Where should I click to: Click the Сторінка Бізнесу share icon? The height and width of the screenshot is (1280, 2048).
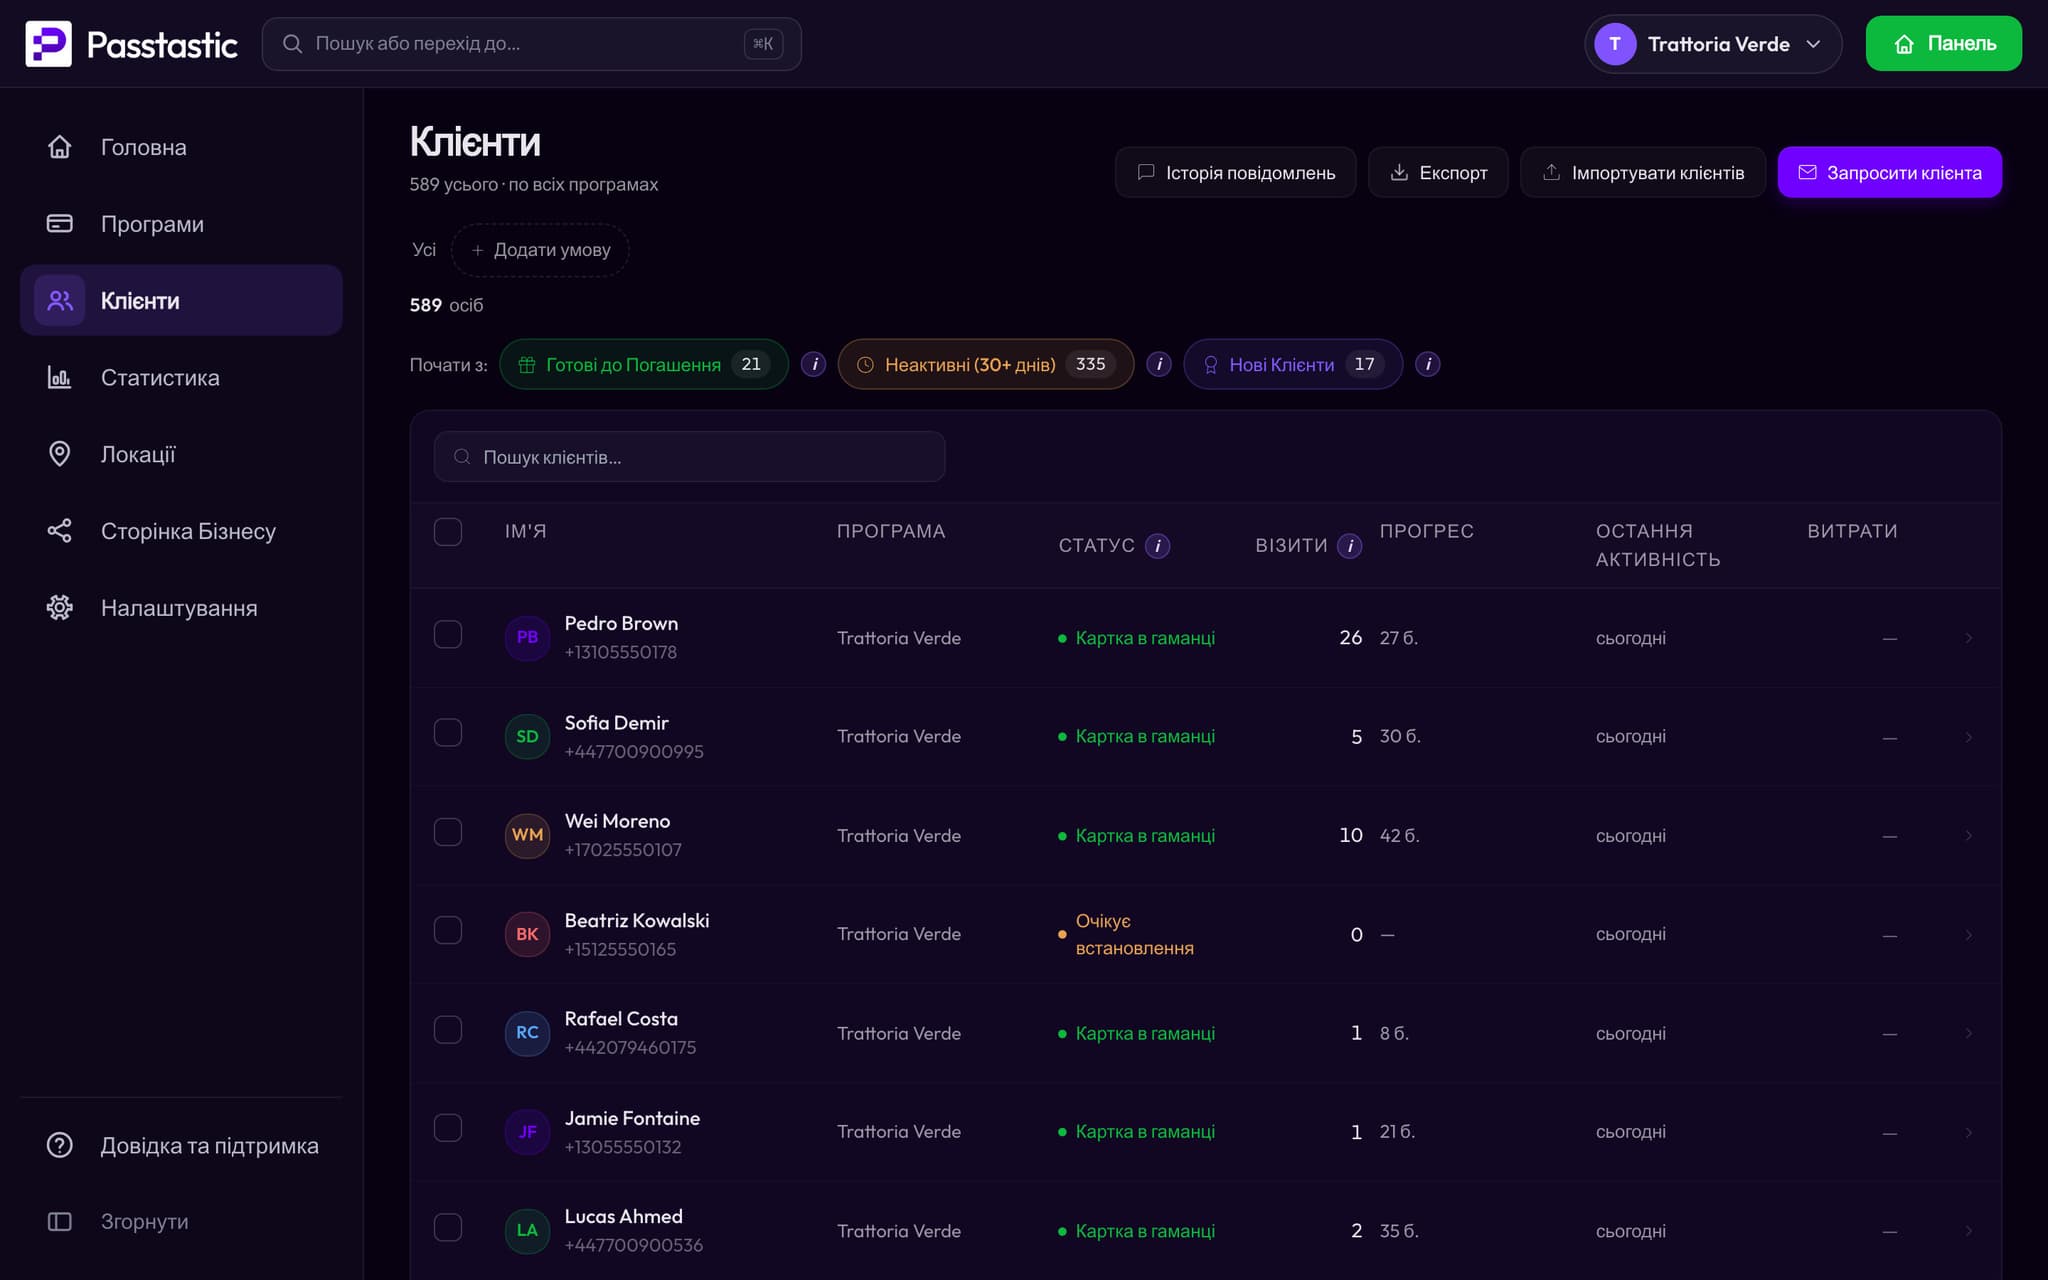pyautogui.click(x=60, y=531)
